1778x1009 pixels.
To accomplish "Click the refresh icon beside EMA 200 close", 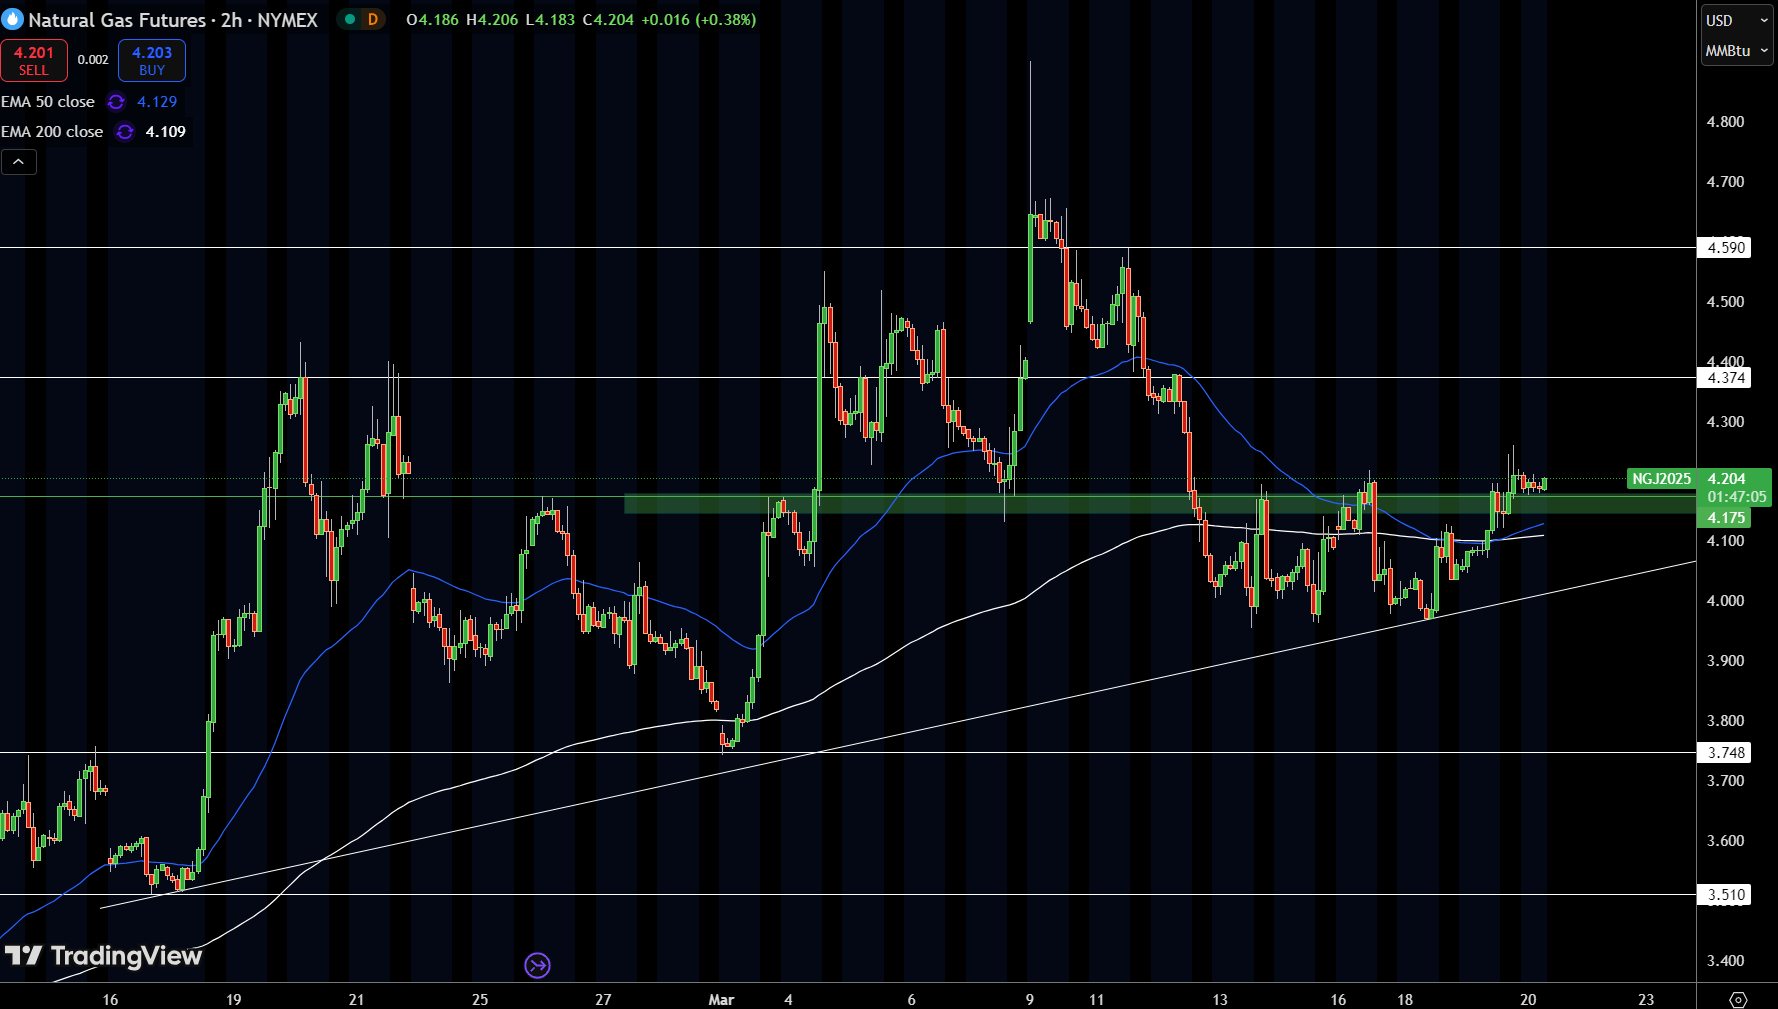I will (124, 132).
